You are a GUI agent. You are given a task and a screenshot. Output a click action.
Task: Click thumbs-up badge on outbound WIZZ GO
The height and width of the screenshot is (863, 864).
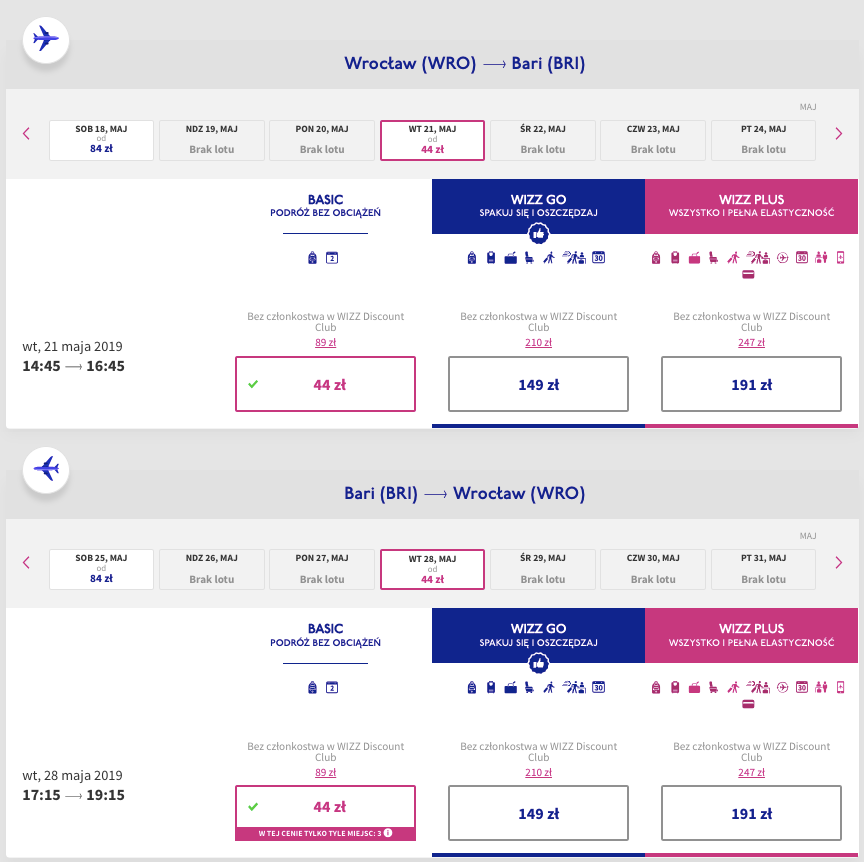pos(538,233)
